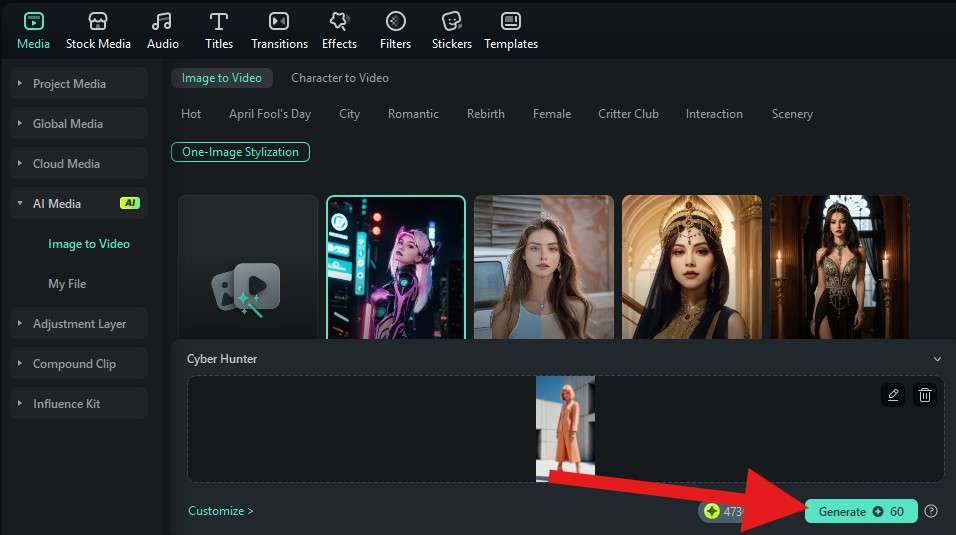
Task: Select Image to Video in sidebar
Action: [89, 243]
